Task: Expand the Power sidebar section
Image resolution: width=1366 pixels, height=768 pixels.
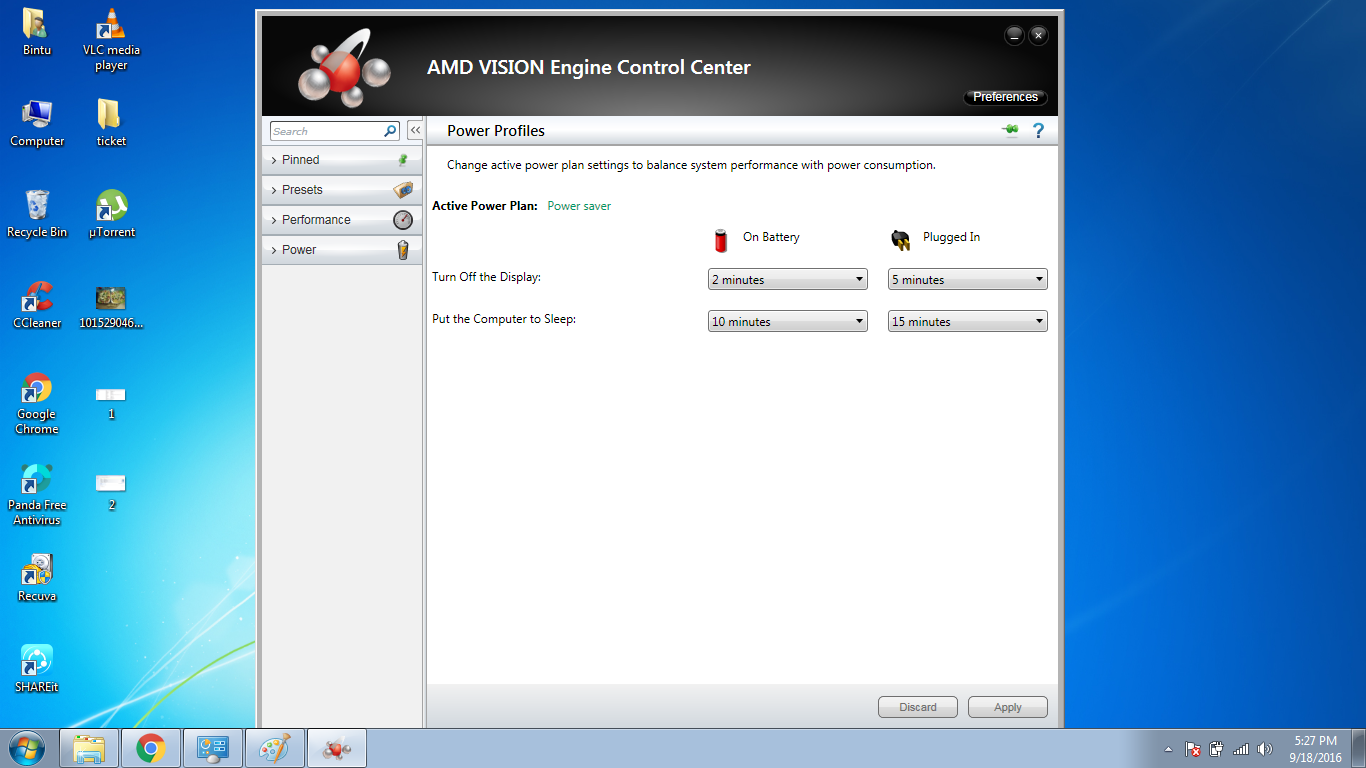Action: pyautogui.click(x=342, y=250)
